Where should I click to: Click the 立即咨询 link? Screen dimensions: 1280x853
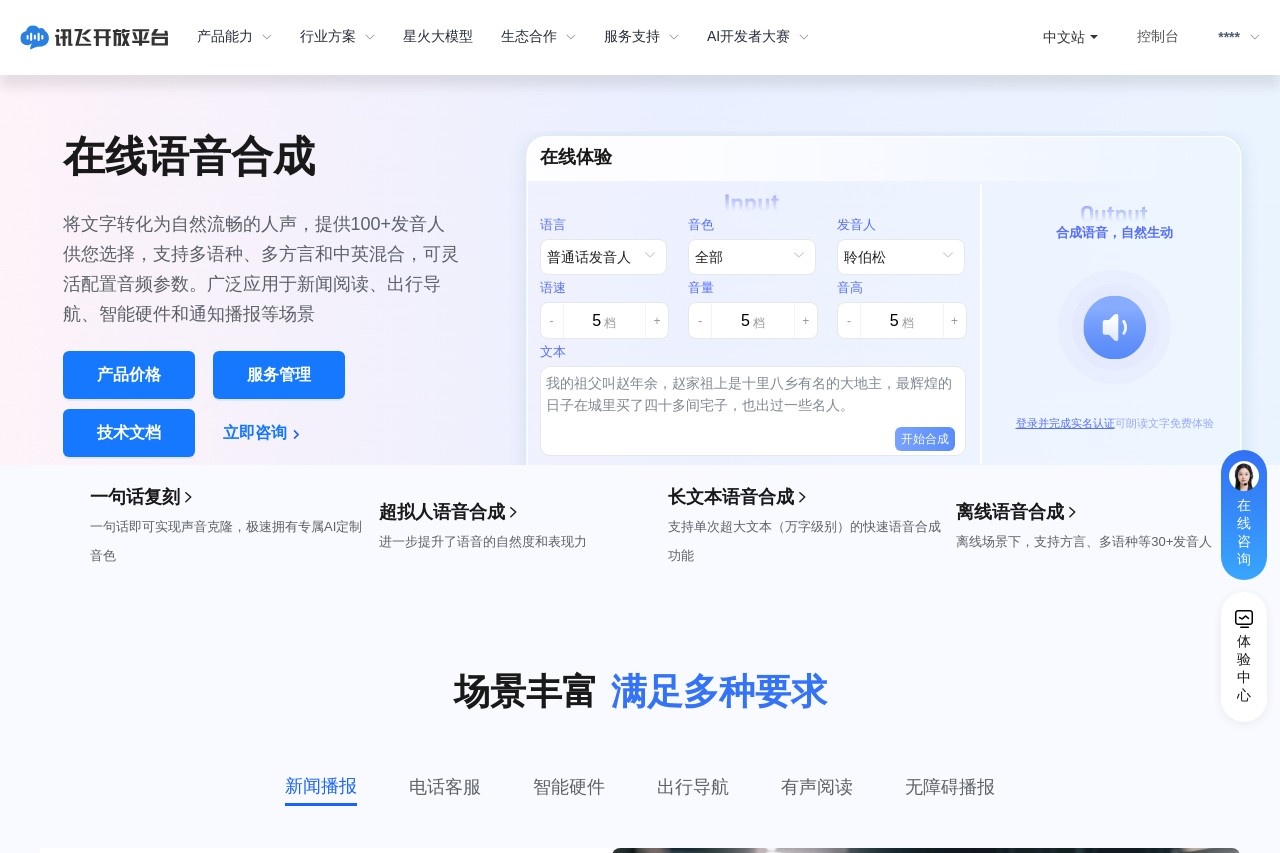pos(261,433)
